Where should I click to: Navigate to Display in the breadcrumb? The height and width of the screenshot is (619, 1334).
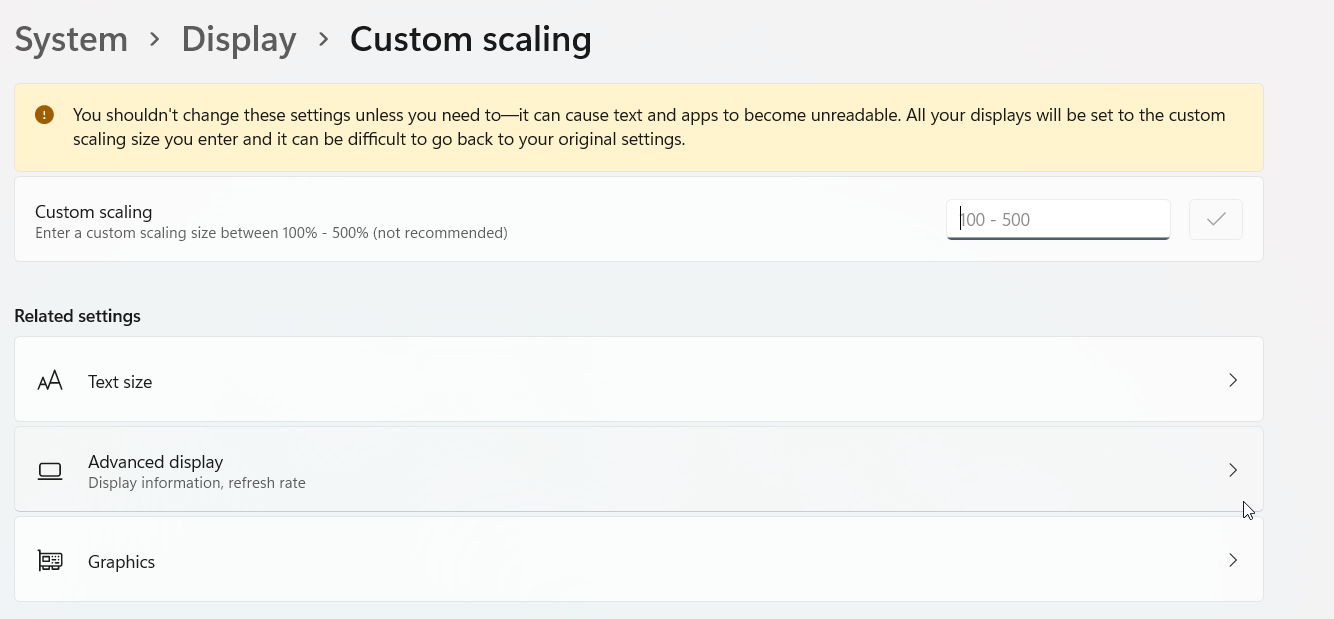(x=239, y=39)
